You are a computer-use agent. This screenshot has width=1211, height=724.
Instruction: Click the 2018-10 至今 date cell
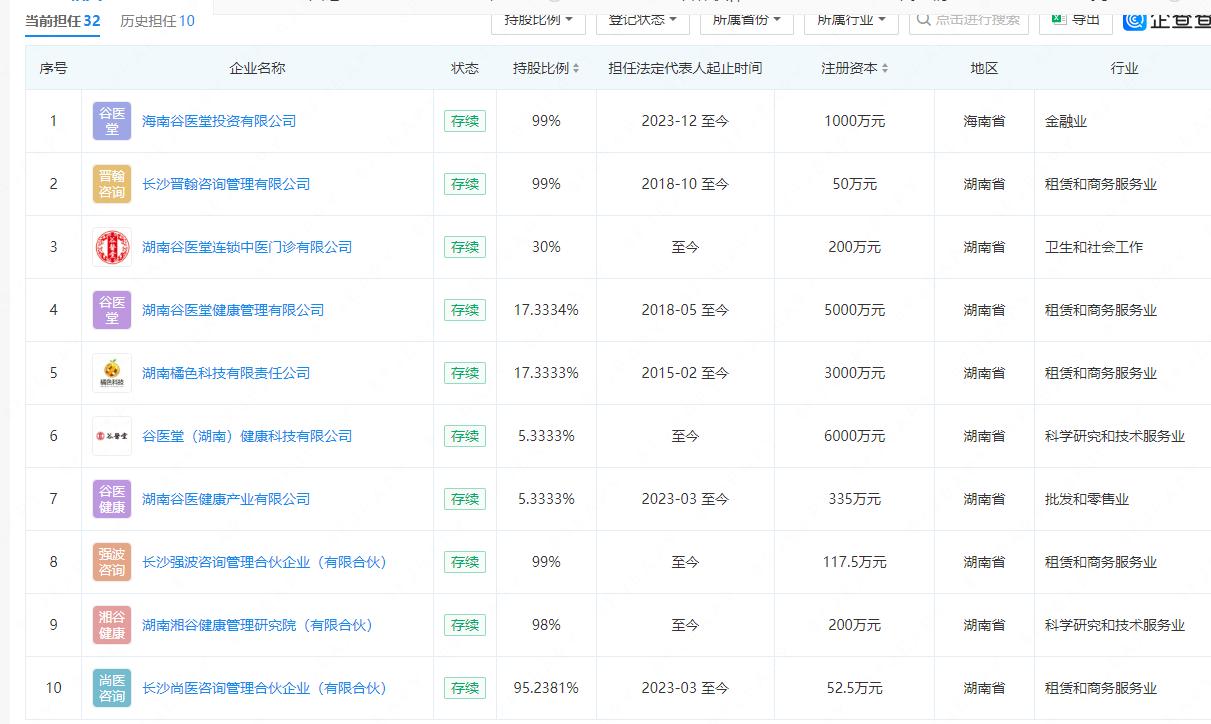685,184
